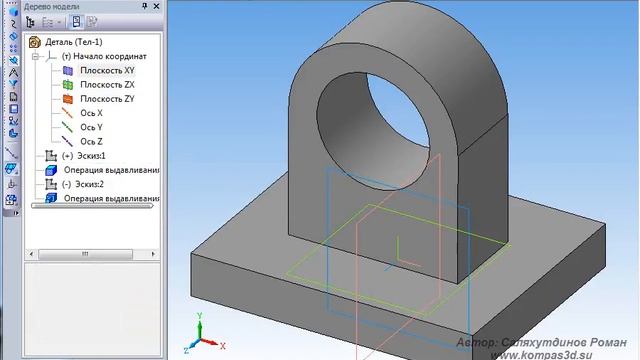
Task: Open the surfaces toolbar icon
Action: [x=13, y=36]
